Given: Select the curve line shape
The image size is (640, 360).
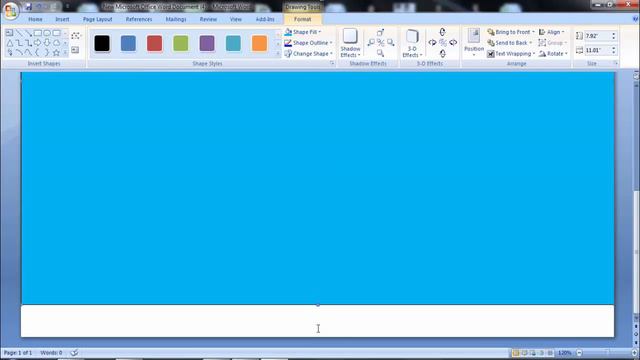Looking at the screenshot, I should click(28, 52).
